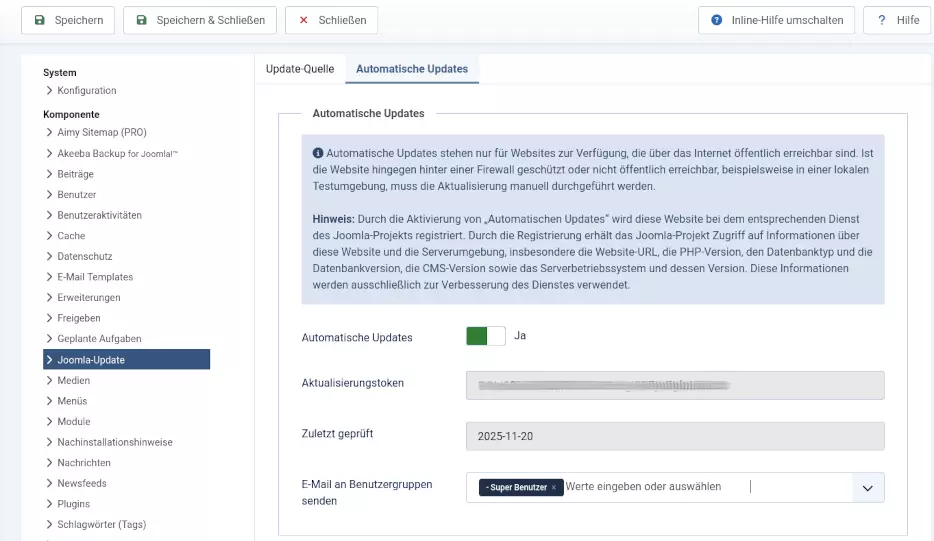This screenshot has height=541, width=934.
Task: Select Benutzer in the component list
Action: (x=76, y=194)
